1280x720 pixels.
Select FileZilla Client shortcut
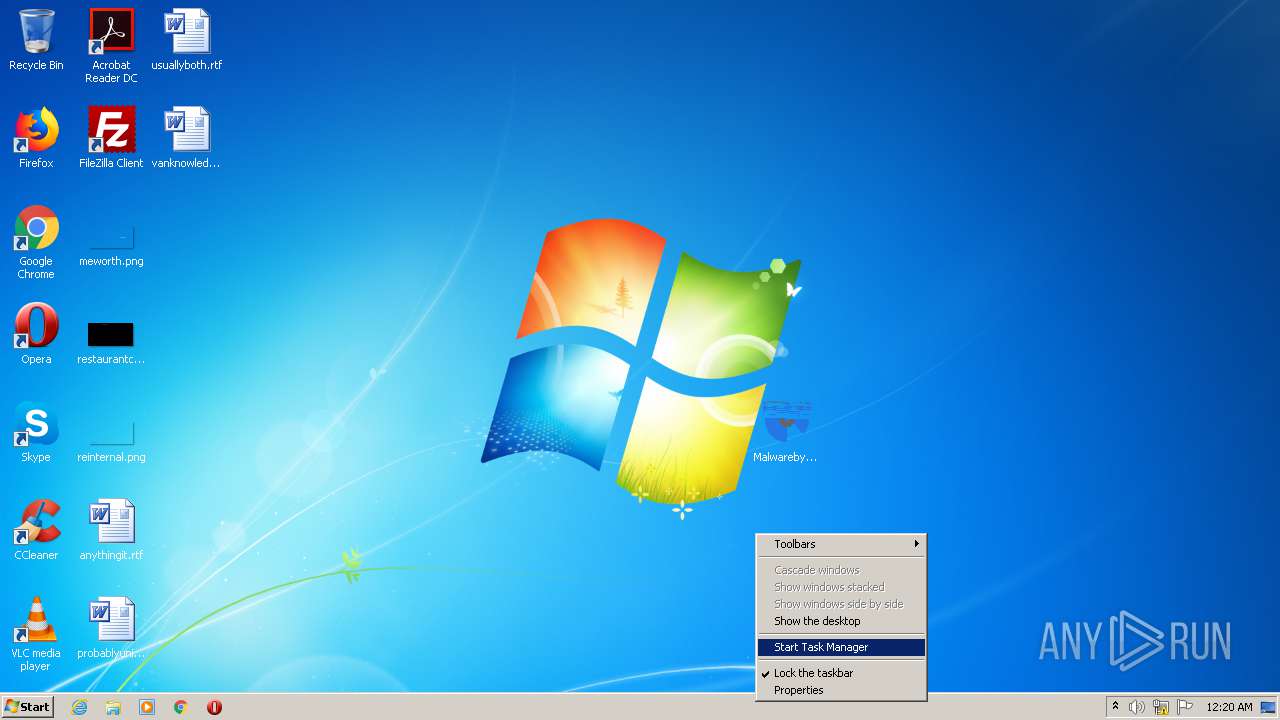click(x=111, y=138)
